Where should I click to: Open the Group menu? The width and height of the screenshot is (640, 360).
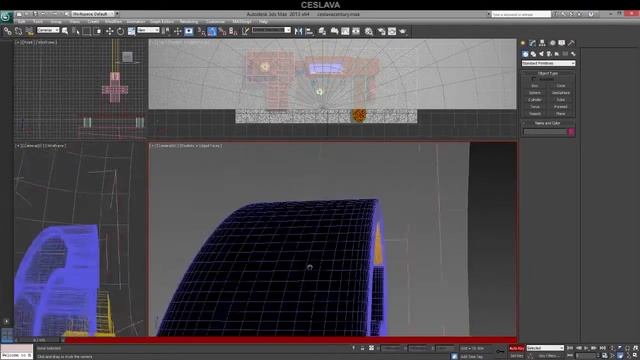tap(56, 22)
